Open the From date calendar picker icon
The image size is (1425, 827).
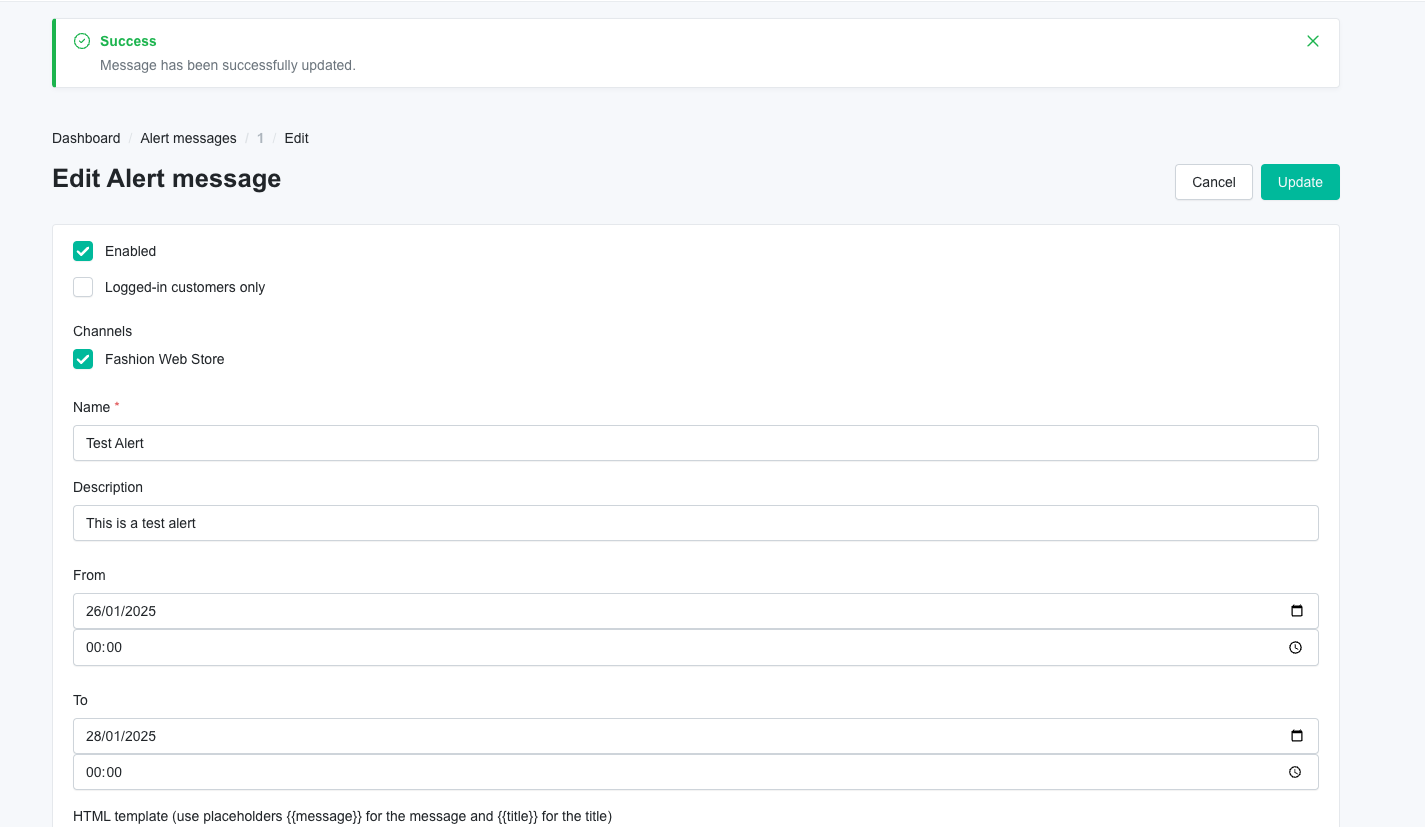pos(1296,611)
